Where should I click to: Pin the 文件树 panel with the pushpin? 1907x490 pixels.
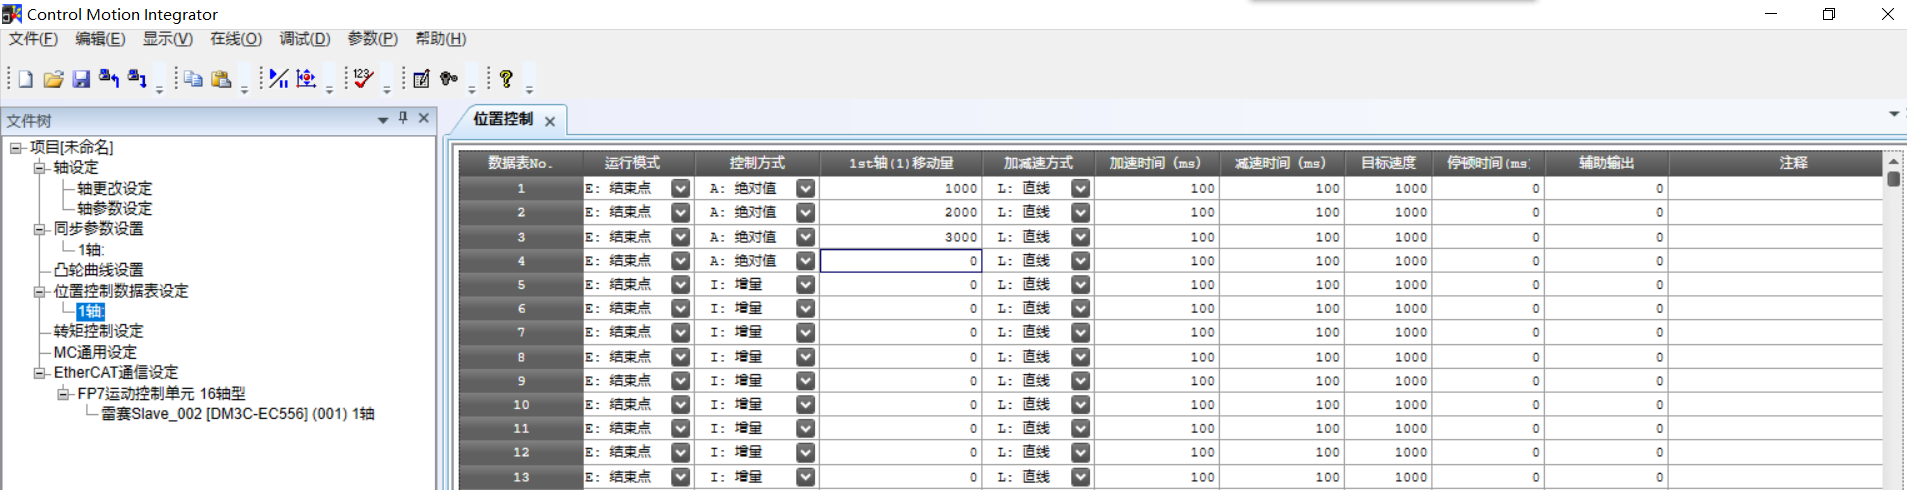coord(403,118)
